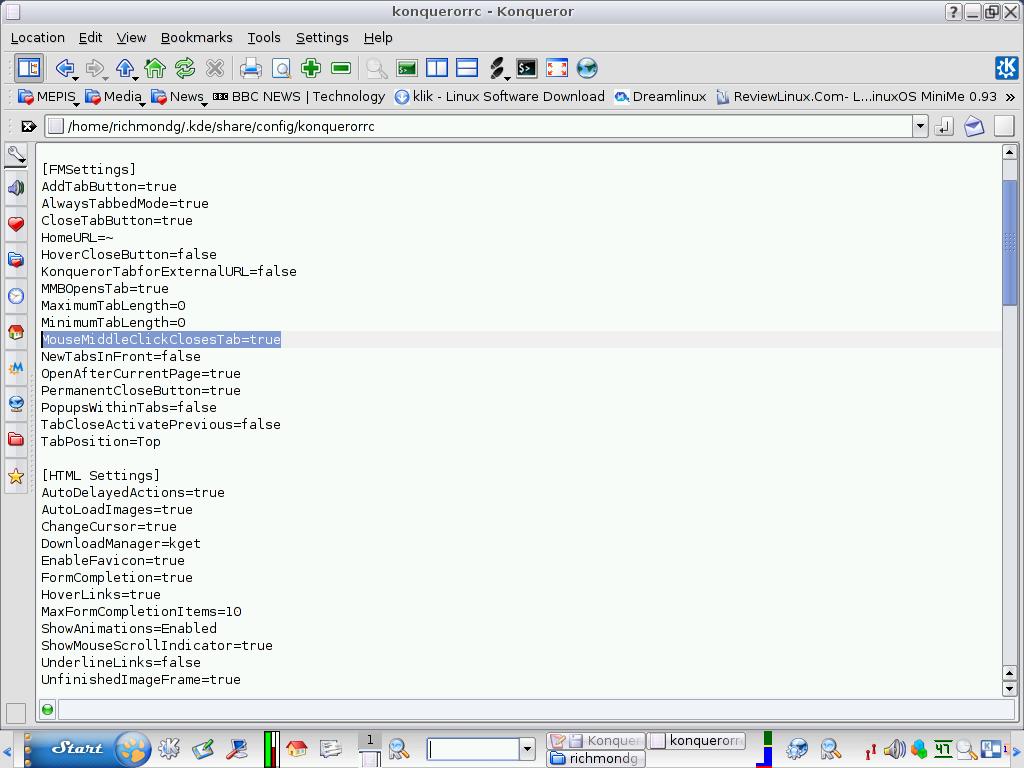Click the vertical scrollbar thumb
1024x768 pixels.
coord(1009,242)
